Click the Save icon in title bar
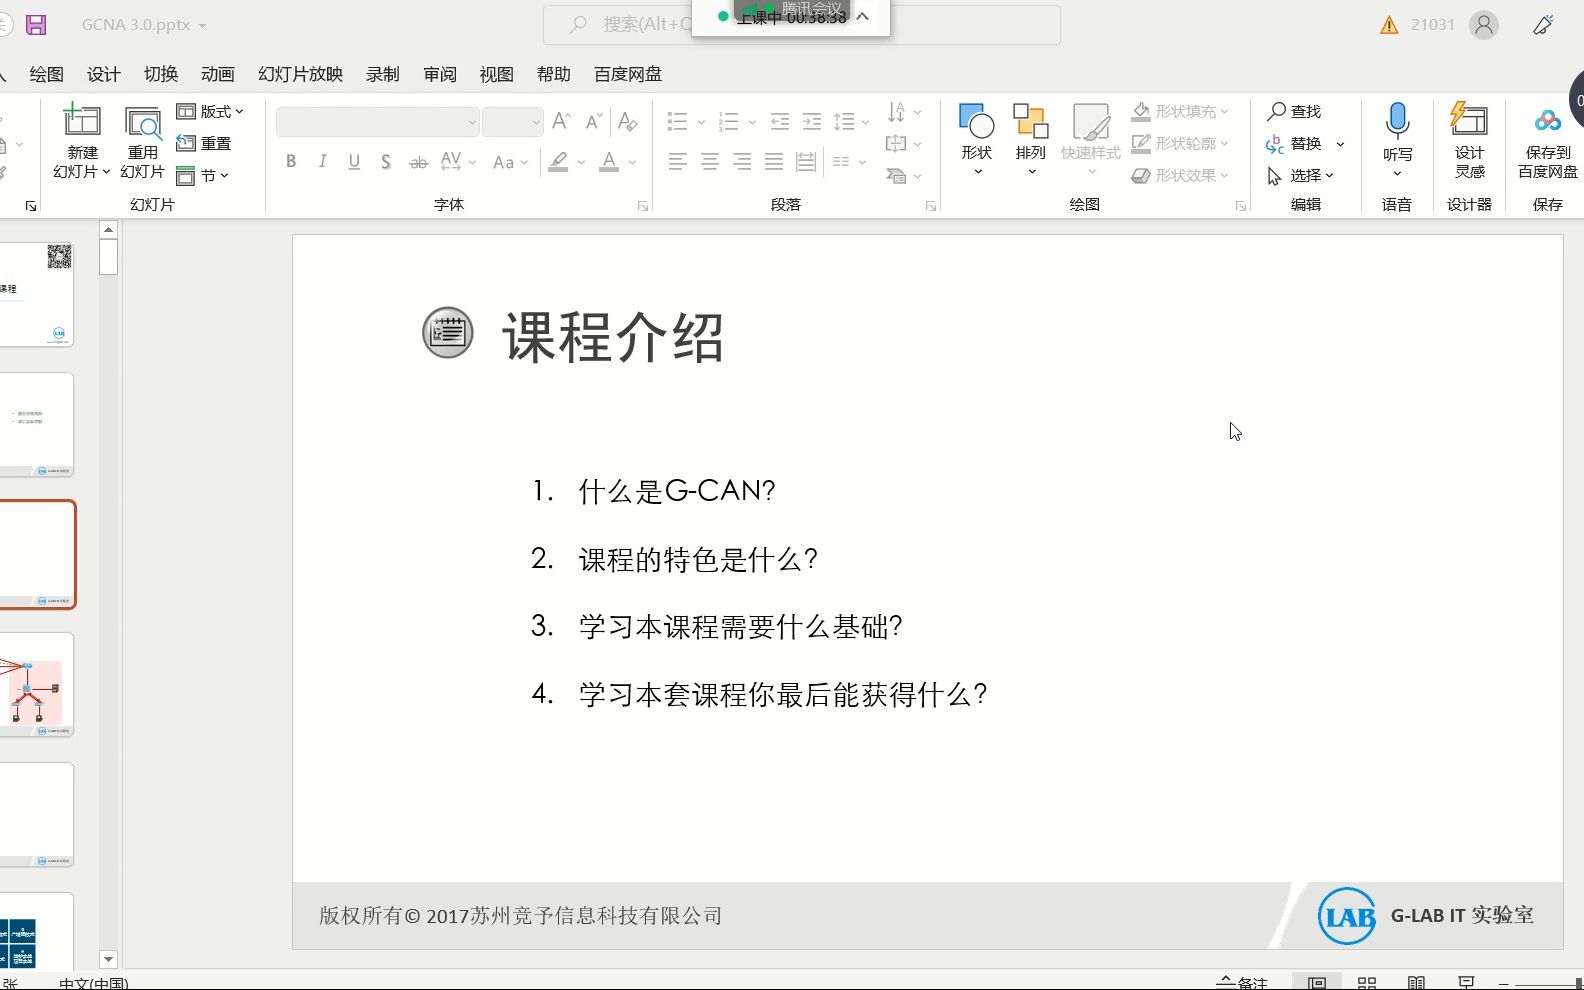 pyautogui.click(x=36, y=25)
